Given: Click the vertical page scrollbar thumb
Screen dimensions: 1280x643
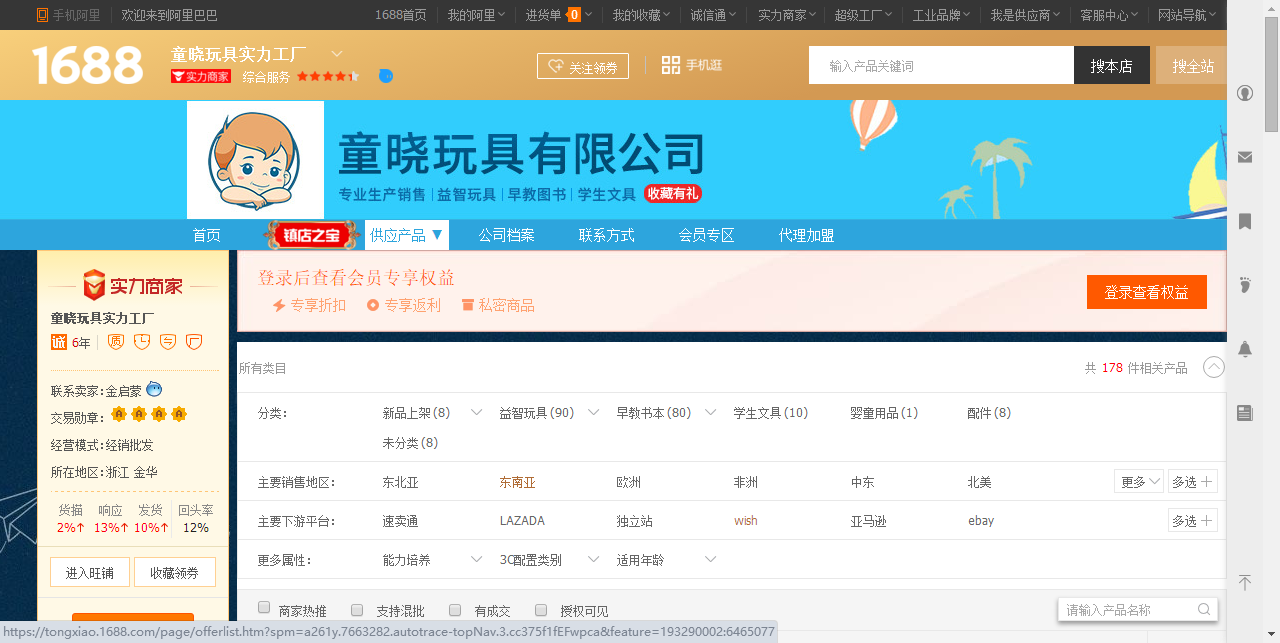Looking at the screenshot, I should pyautogui.click(x=1271, y=73).
